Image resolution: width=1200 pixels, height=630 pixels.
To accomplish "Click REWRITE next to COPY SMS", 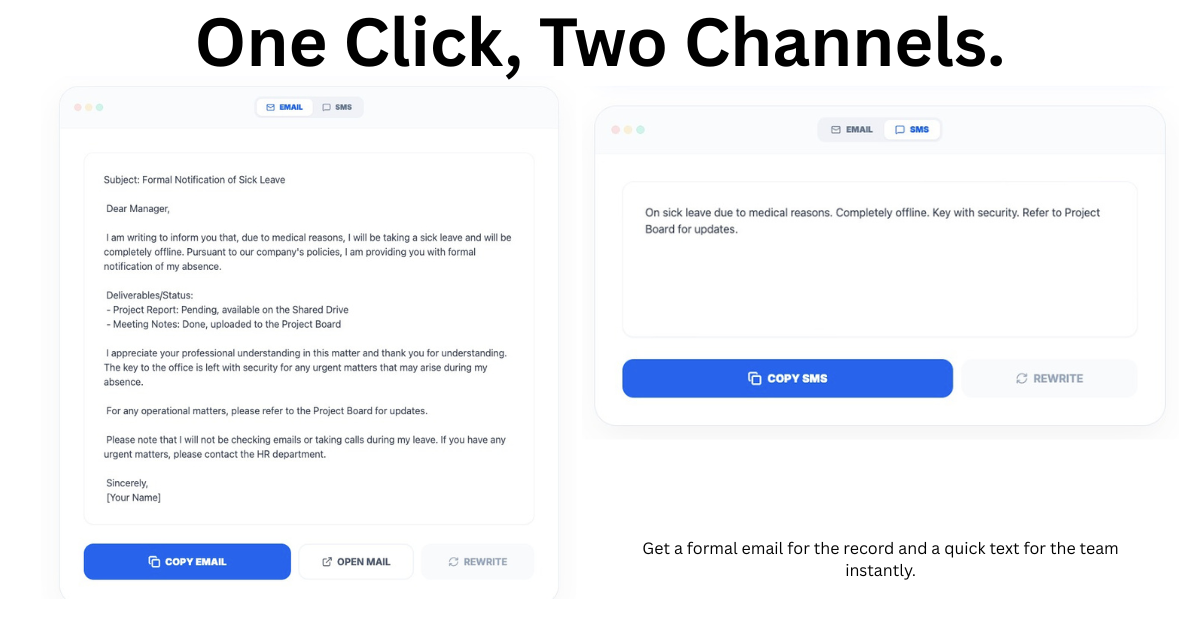I will (x=1049, y=379).
